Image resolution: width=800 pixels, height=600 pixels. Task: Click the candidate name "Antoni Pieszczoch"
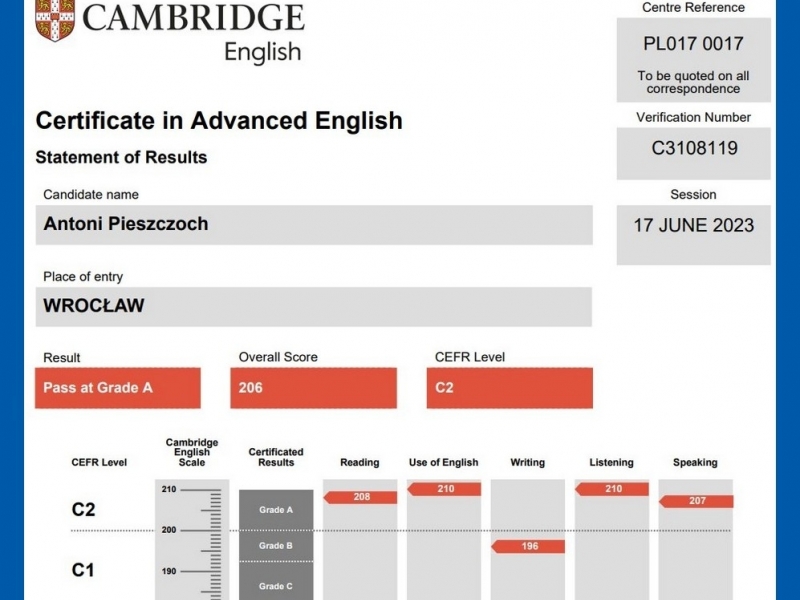[126, 223]
